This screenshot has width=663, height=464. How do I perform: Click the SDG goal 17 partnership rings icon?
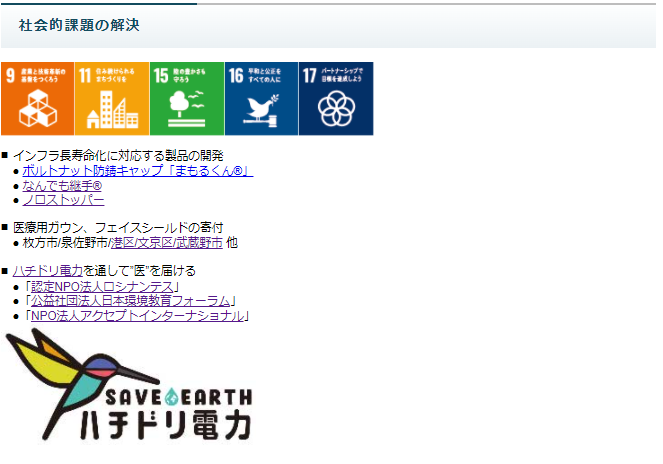(x=336, y=99)
